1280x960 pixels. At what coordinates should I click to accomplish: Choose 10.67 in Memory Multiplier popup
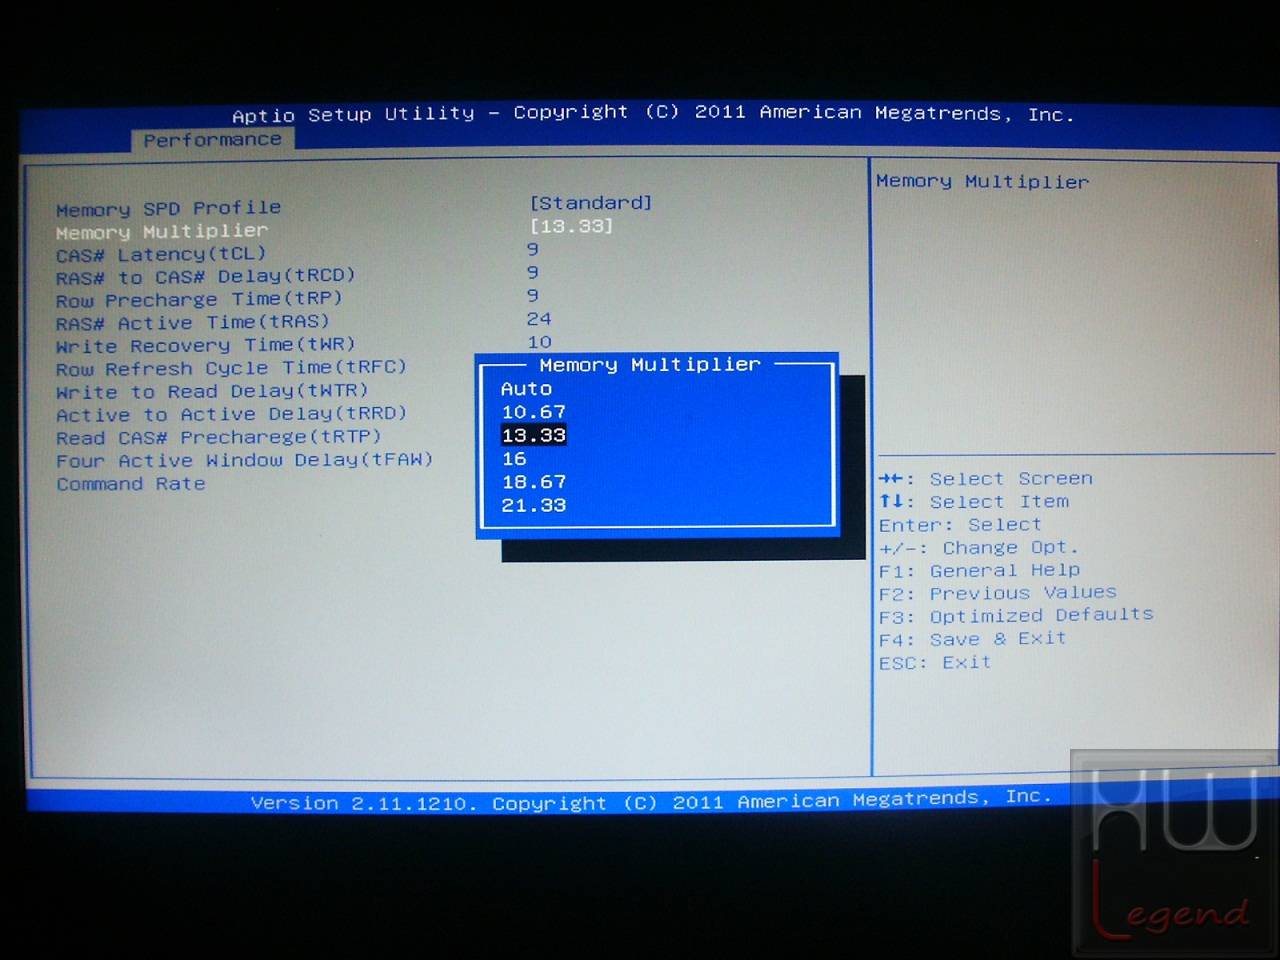tap(533, 412)
